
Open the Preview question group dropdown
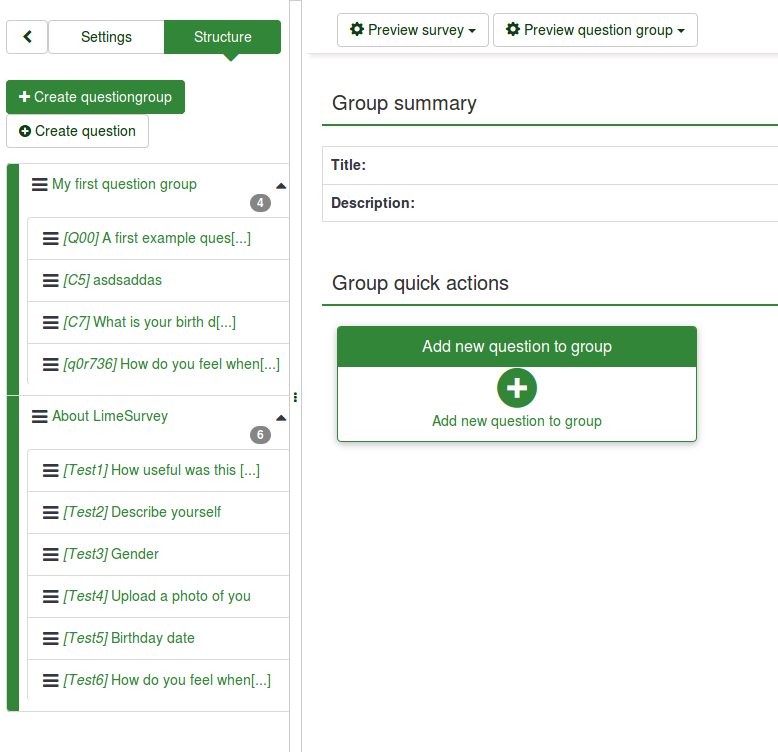(595, 30)
